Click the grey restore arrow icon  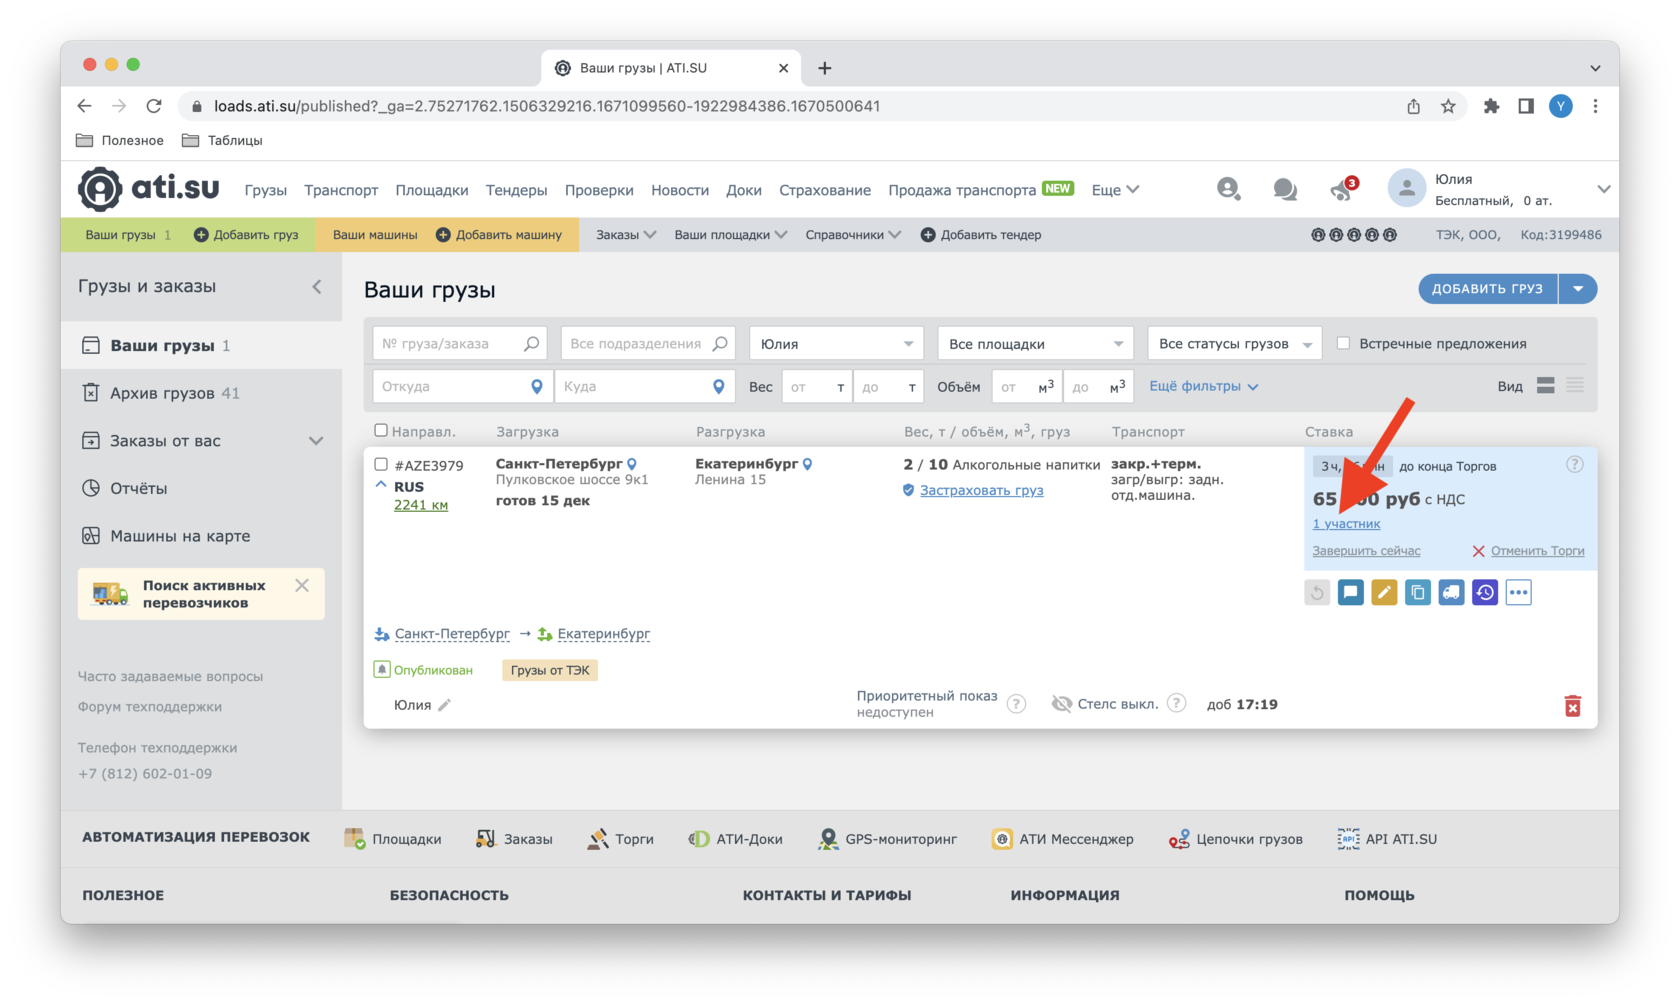(1317, 593)
